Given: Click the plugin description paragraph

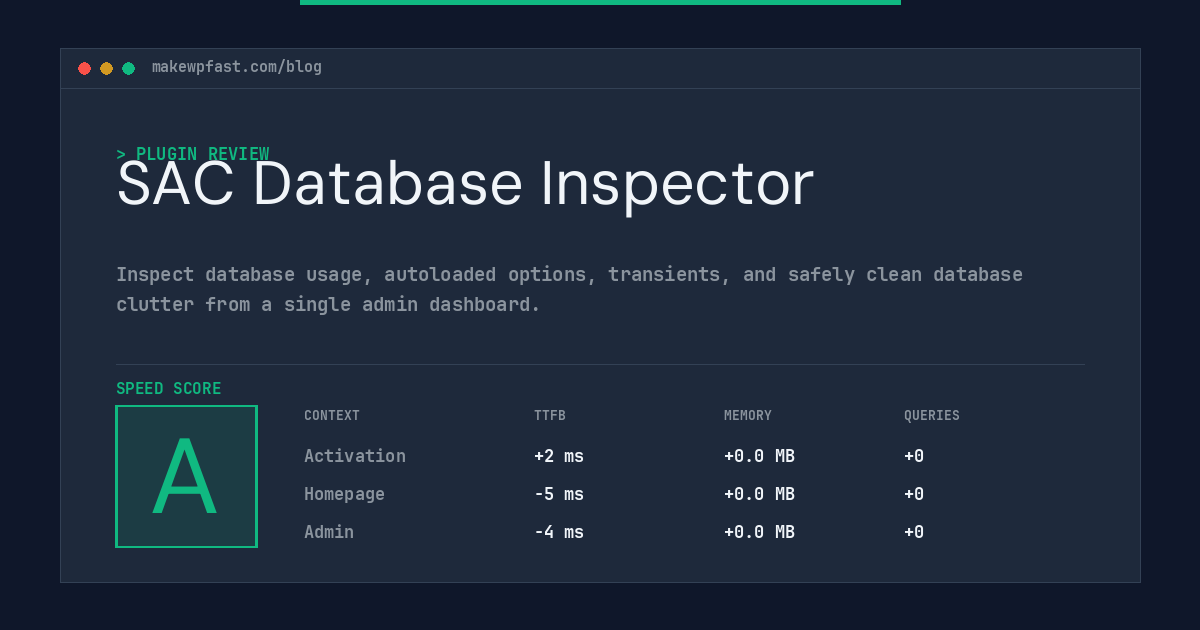Looking at the screenshot, I should click(x=569, y=289).
